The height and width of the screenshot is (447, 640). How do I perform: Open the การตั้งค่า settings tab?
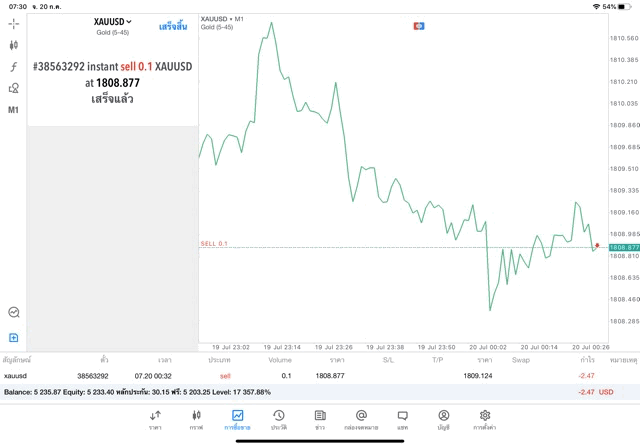tap(484, 420)
